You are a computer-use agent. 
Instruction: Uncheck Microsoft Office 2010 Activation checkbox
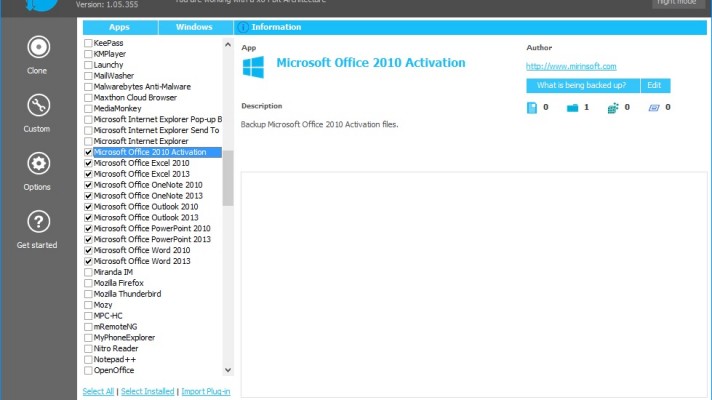[88, 152]
